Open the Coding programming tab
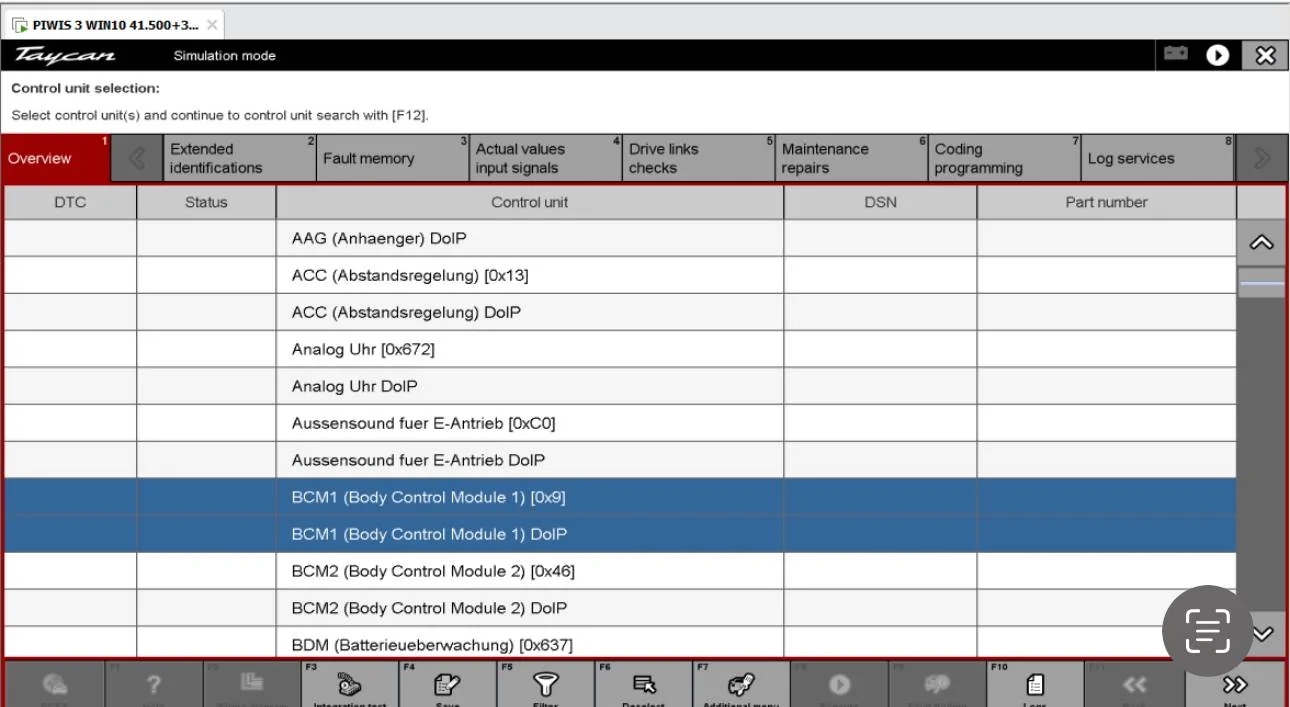Viewport: 1290px width, 707px height. click(1004, 158)
